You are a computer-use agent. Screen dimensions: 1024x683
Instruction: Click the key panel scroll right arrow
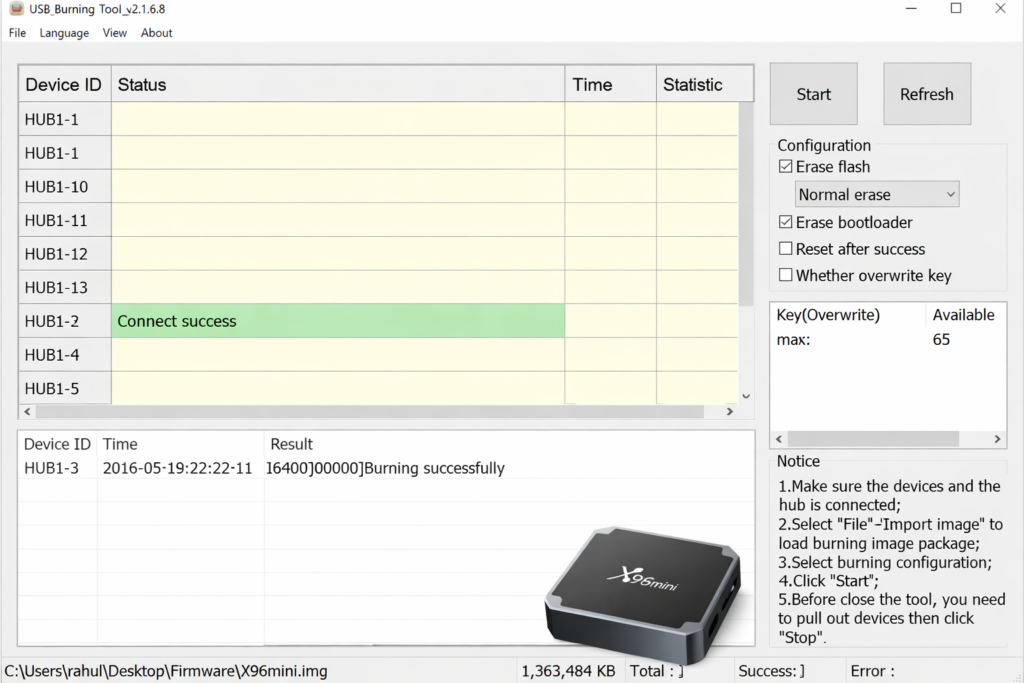(x=998, y=439)
